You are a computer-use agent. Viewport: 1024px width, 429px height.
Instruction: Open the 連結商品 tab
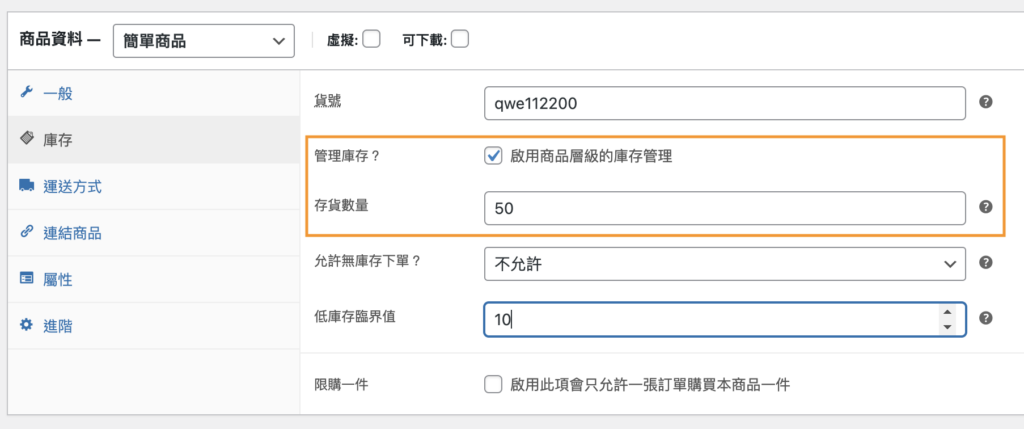pyautogui.click(x=153, y=232)
